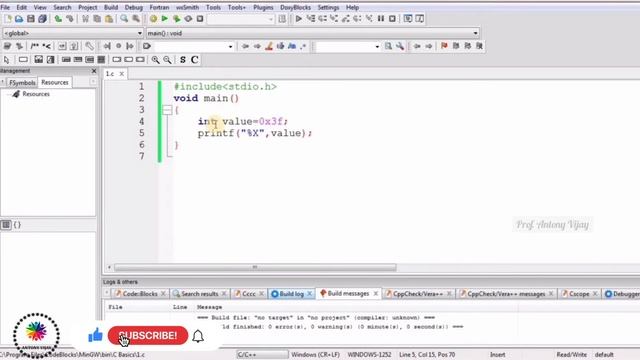Switch to the Build log tab

tap(291, 294)
